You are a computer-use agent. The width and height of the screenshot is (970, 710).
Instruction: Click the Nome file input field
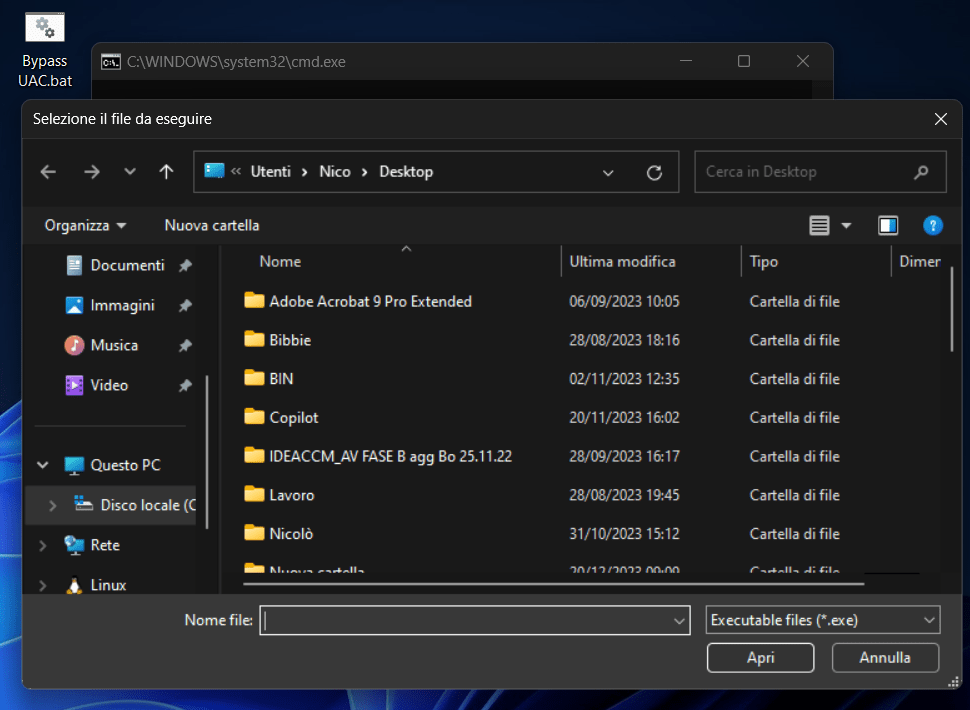click(465, 620)
